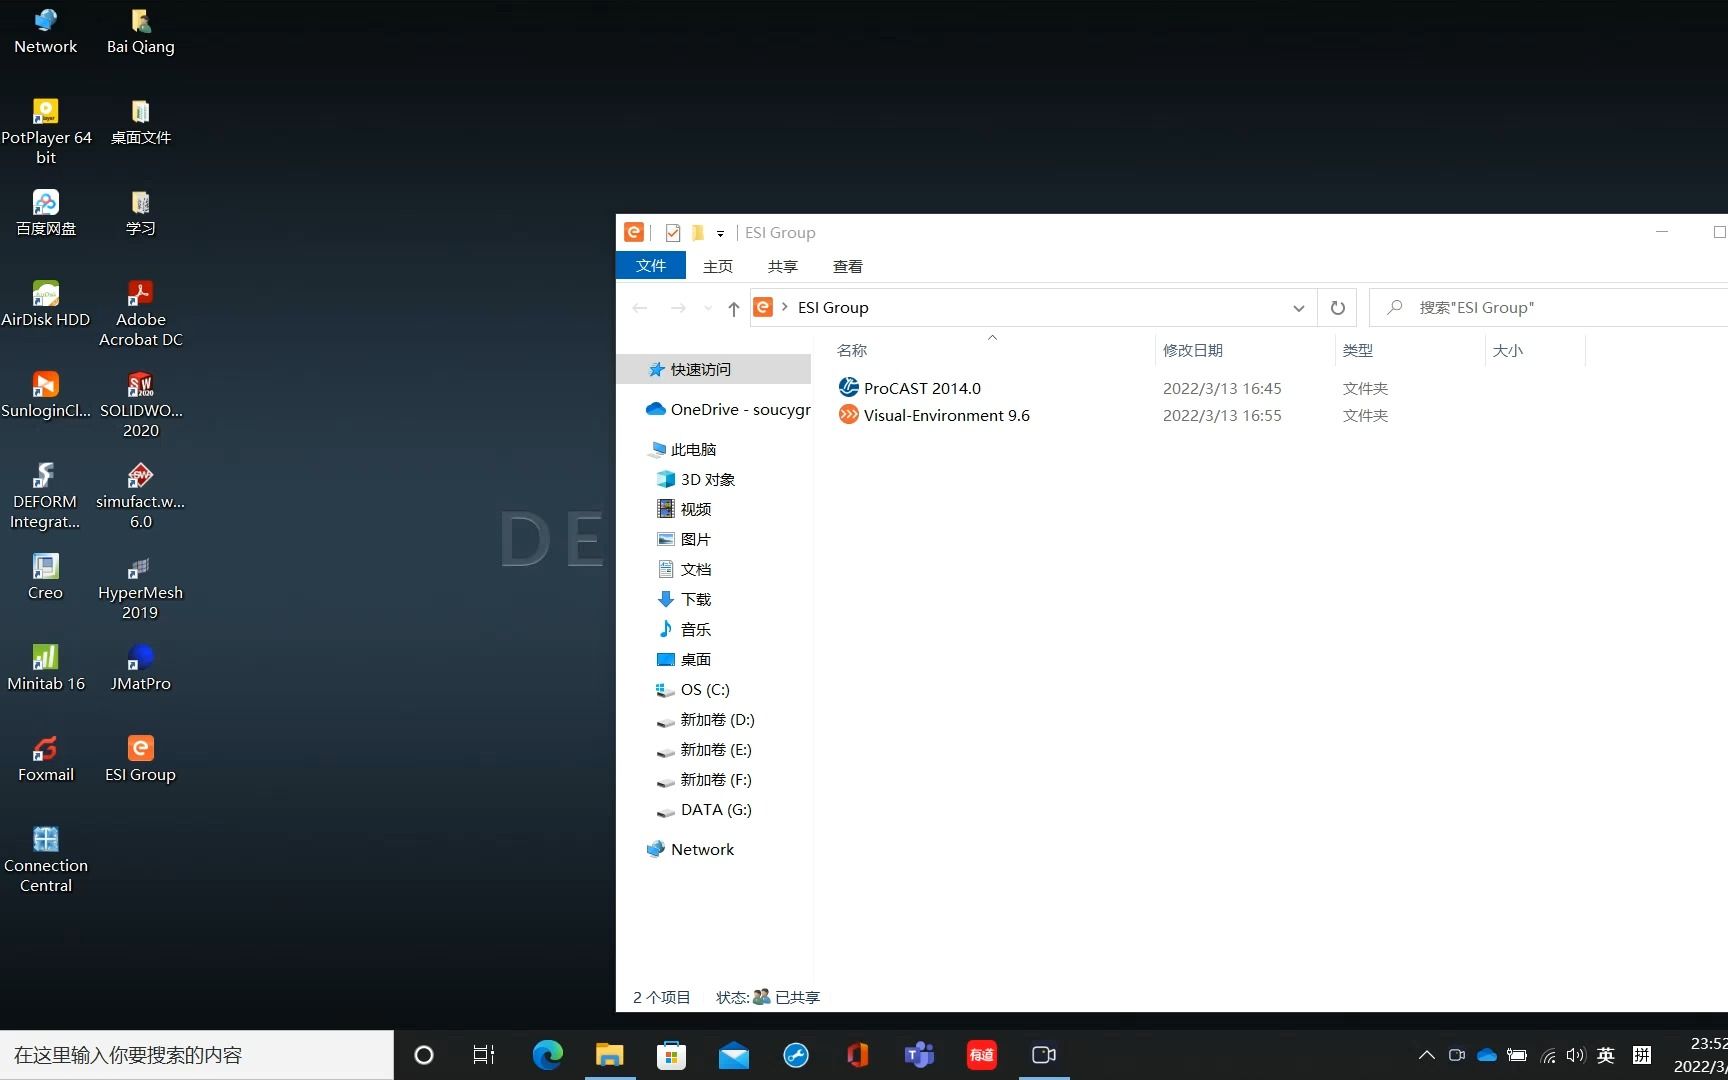Show hidden system tray icons
Screen dimensions: 1728x1080
pos(1427,1055)
